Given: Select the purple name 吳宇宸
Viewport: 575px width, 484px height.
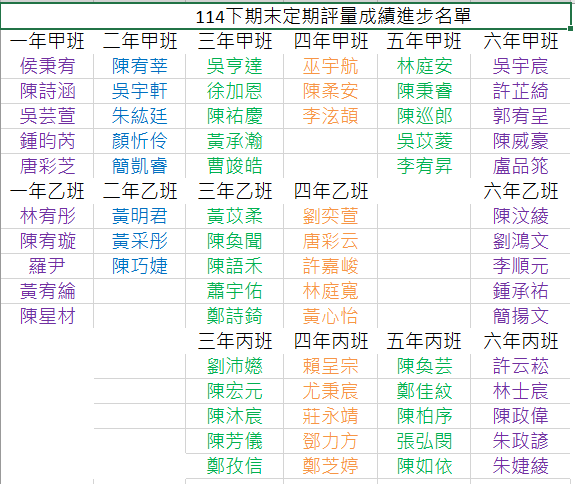Looking at the screenshot, I should click(x=520, y=66).
